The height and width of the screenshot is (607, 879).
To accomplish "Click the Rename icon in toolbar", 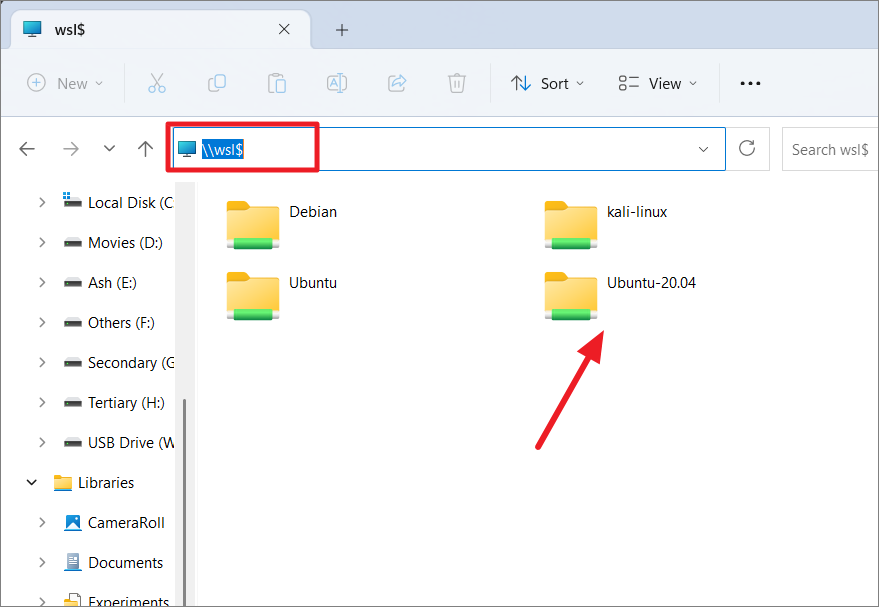I will pos(337,83).
